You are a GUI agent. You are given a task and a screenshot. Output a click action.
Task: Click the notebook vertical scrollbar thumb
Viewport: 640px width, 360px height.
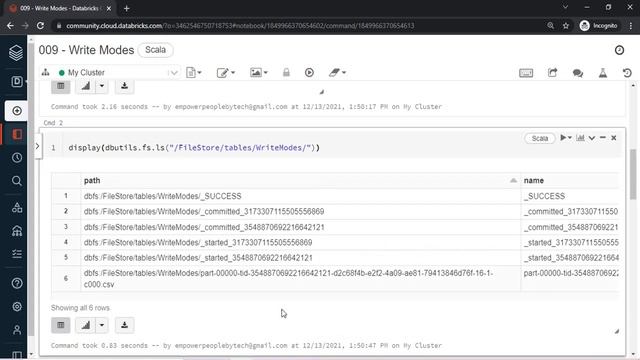[x=633, y=174]
